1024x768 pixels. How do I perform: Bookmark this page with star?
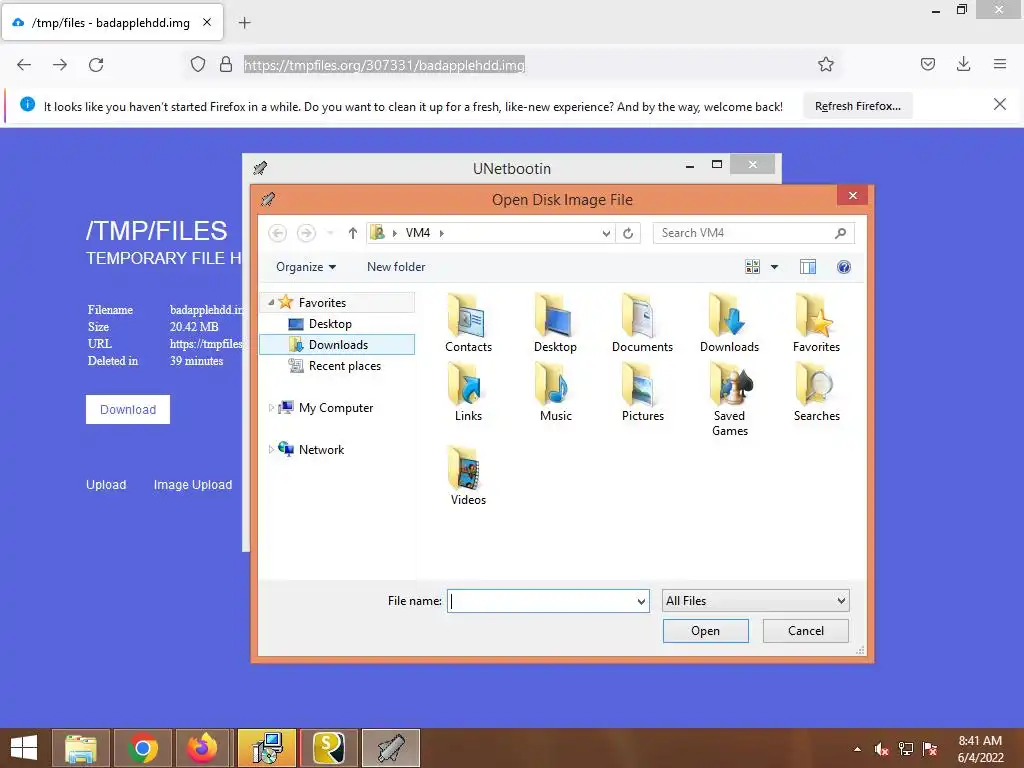pos(825,65)
